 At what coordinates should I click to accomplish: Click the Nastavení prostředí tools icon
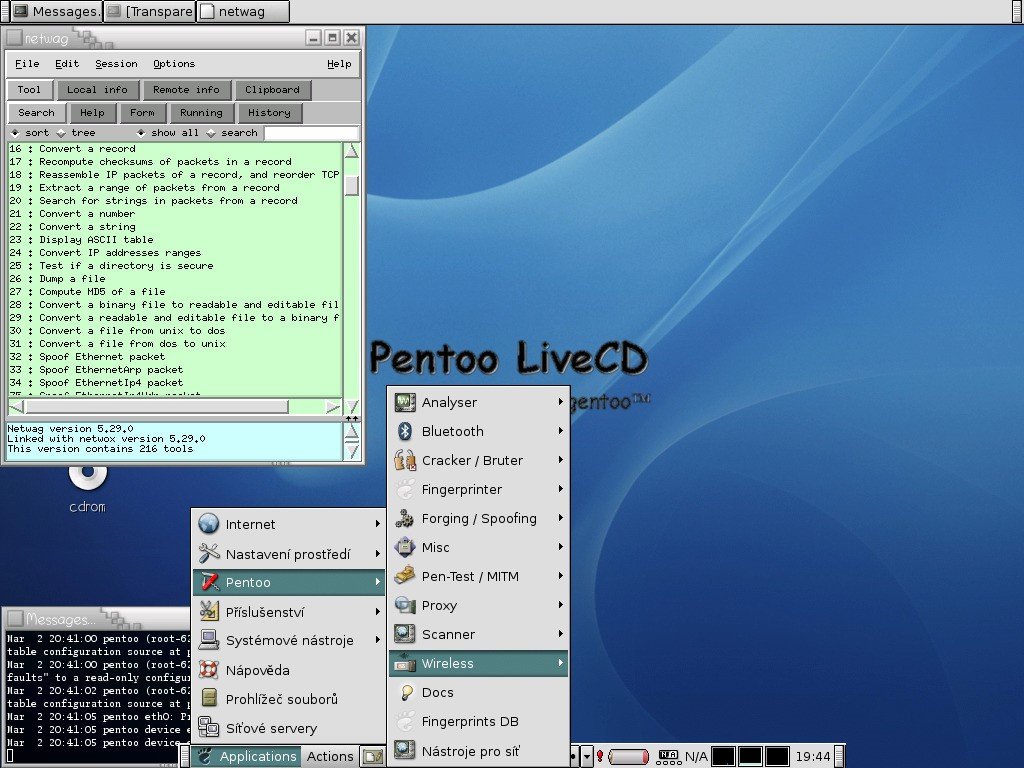208,554
